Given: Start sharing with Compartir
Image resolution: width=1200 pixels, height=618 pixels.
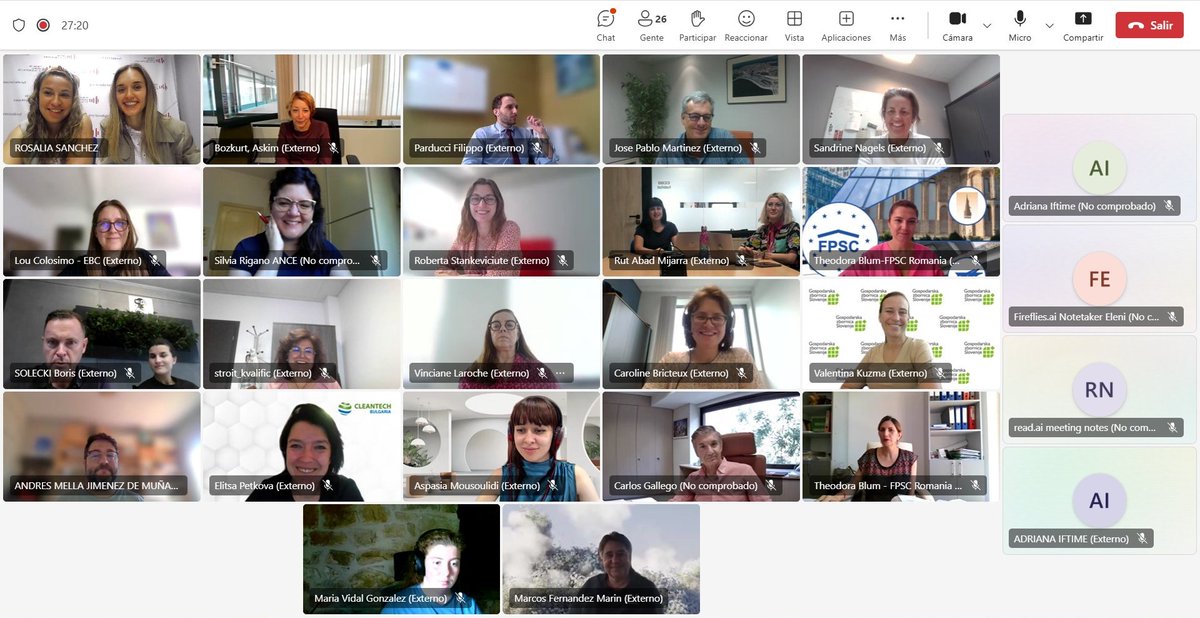Looking at the screenshot, I should coord(1083,25).
